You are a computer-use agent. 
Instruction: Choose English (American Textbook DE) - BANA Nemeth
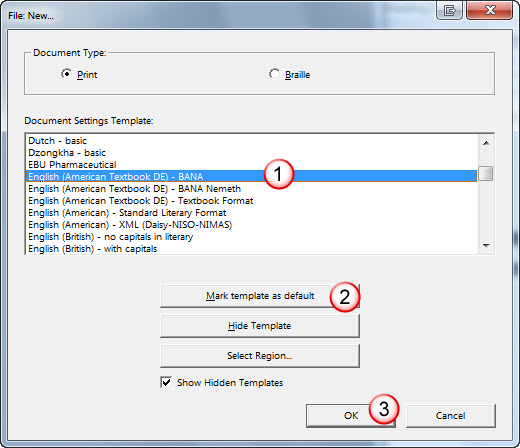pos(252,189)
